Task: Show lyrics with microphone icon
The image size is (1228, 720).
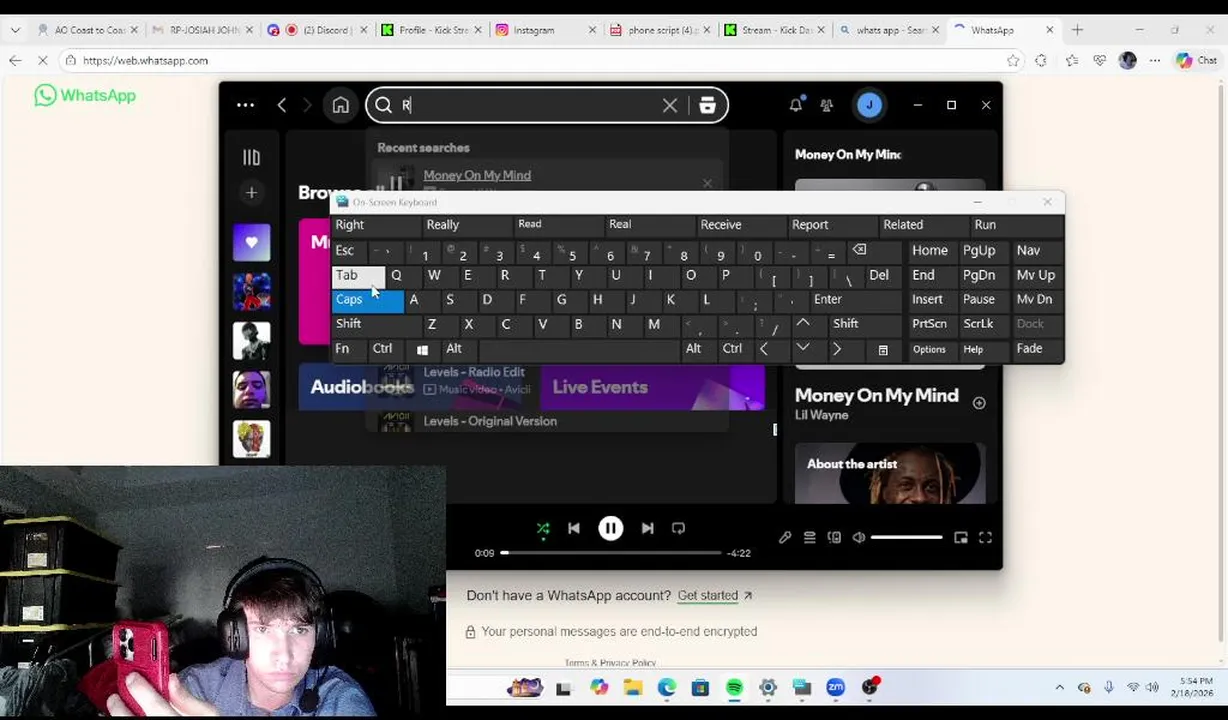Action: point(785,538)
